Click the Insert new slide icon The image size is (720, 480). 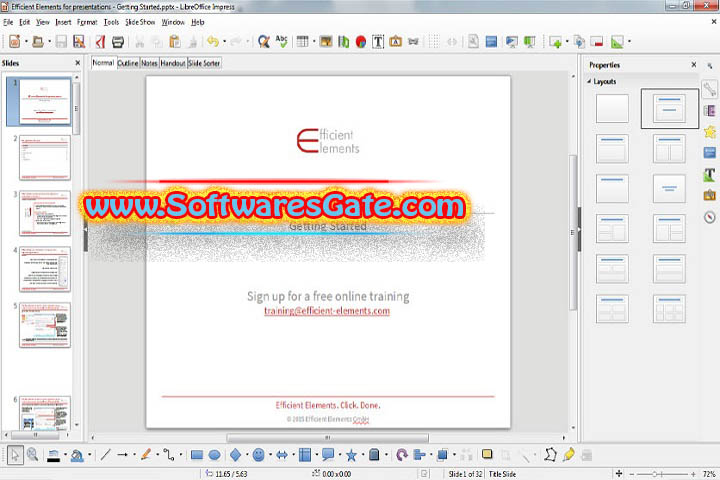pyautogui.click(x=556, y=42)
